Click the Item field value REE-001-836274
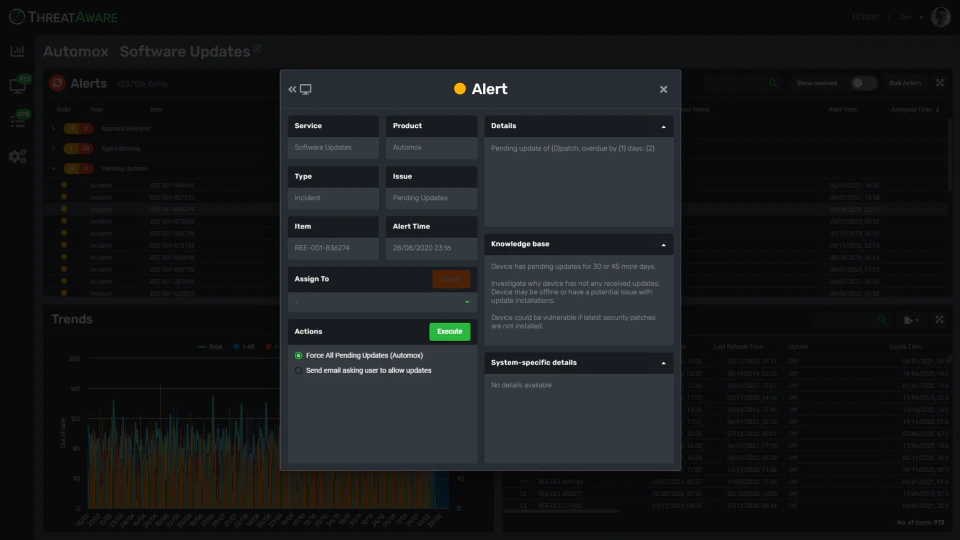The height and width of the screenshot is (540, 960). pos(322,248)
